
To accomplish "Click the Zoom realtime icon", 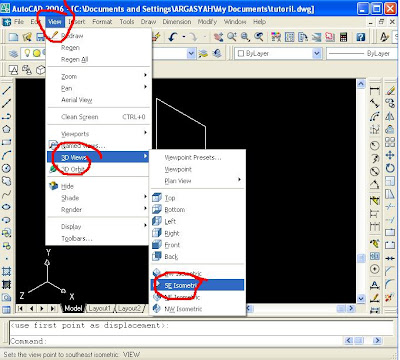I will click(x=232, y=37).
